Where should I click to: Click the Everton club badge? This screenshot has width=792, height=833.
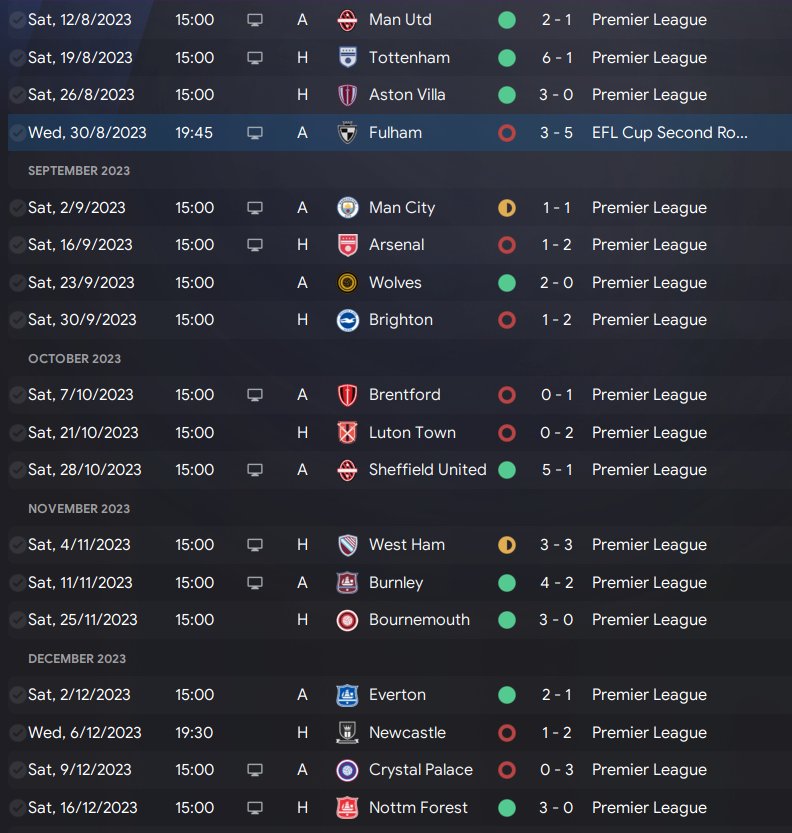347,695
